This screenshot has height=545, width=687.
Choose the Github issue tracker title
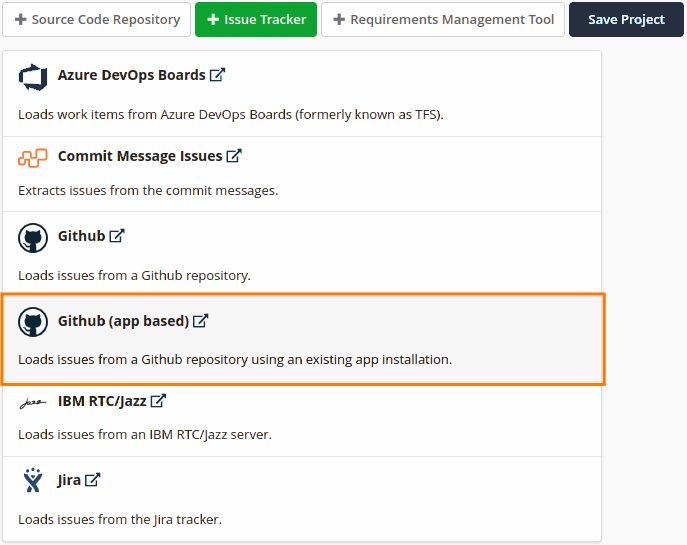click(x=81, y=236)
